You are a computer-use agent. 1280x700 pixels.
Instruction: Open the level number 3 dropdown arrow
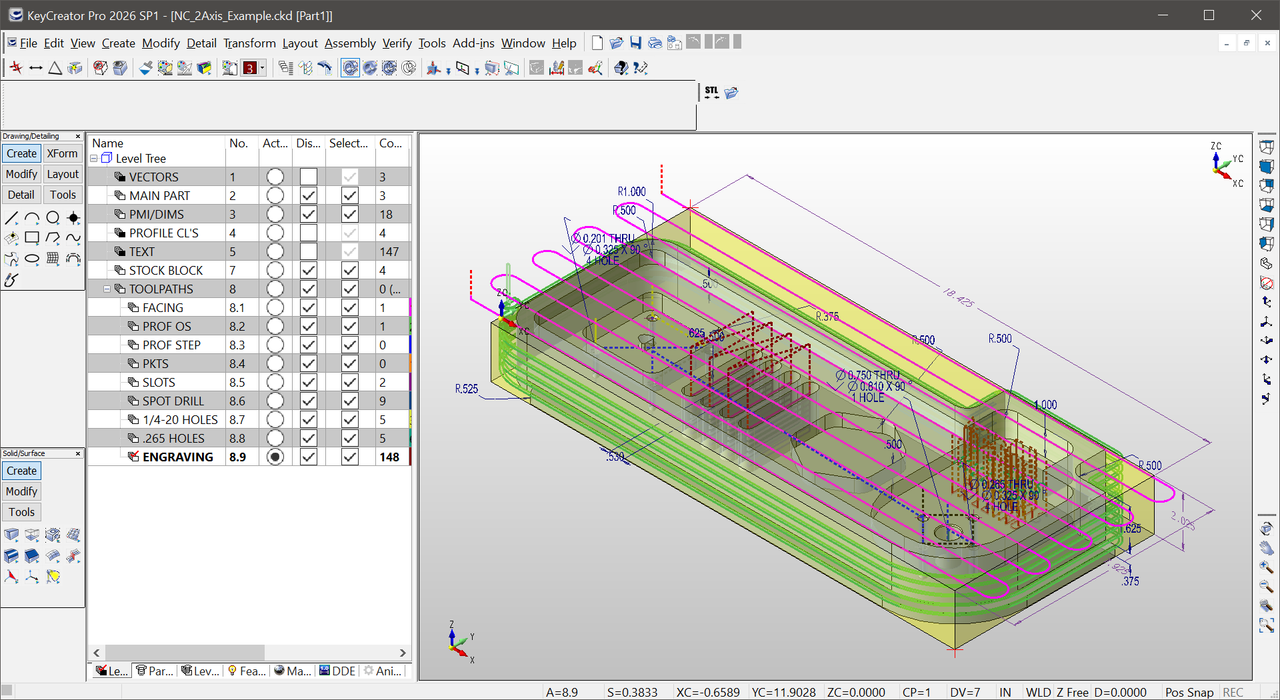click(262, 68)
